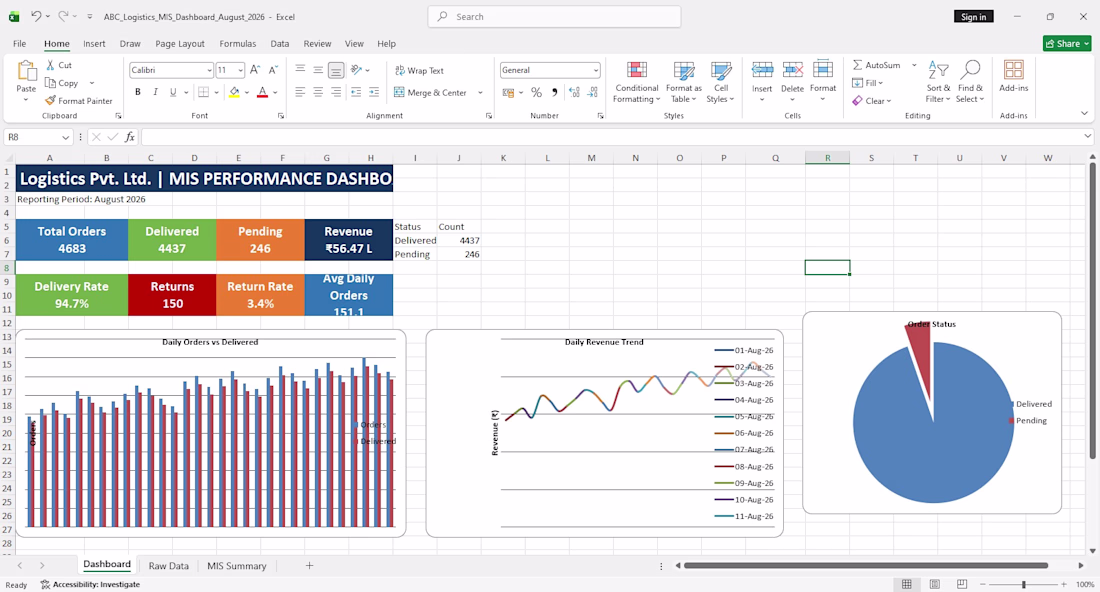The image size is (1100, 592).
Task: Click in the Search box
Action: click(554, 17)
